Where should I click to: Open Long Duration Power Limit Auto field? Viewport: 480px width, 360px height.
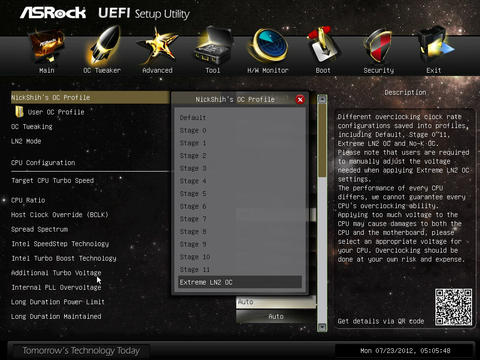click(x=276, y=302)
